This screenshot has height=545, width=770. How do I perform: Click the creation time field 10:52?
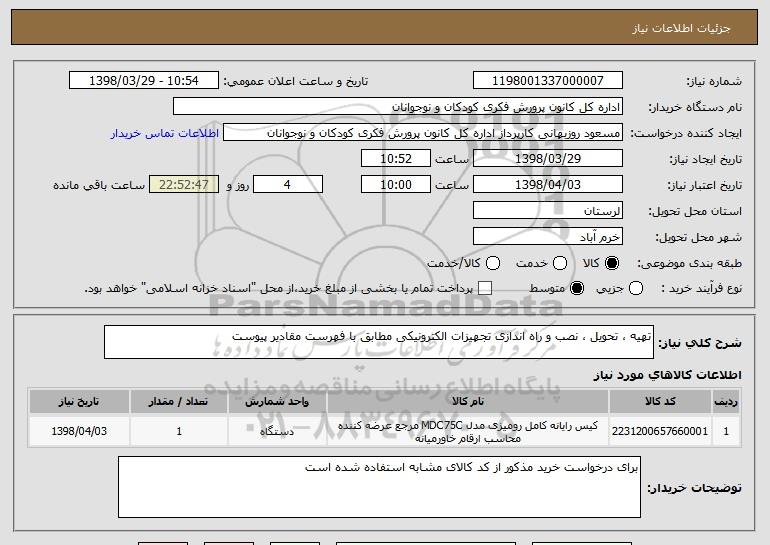[396, 159]
